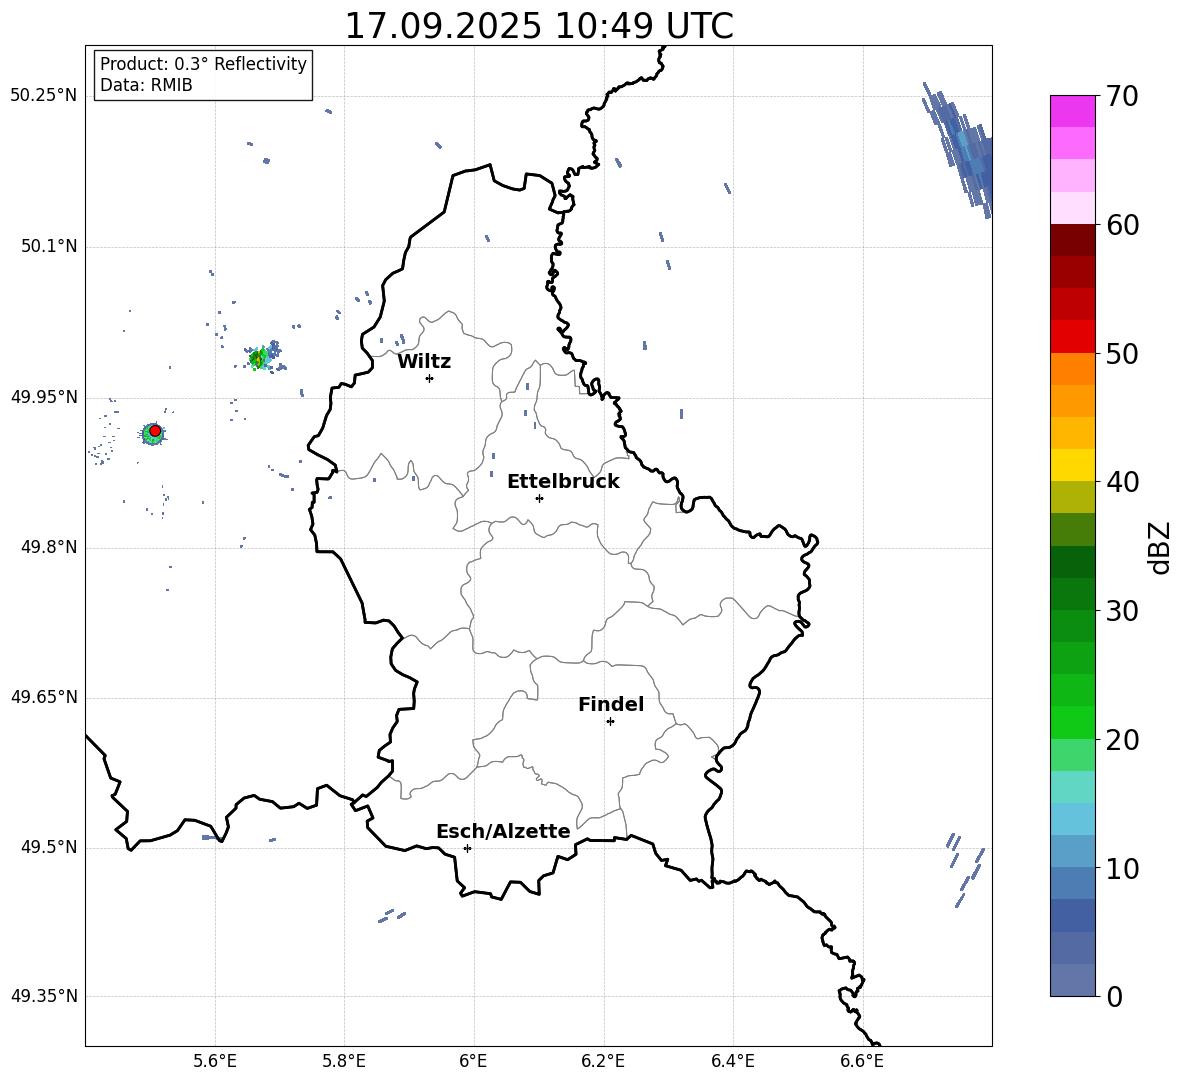Click the map title date and time

pos(538,26)
